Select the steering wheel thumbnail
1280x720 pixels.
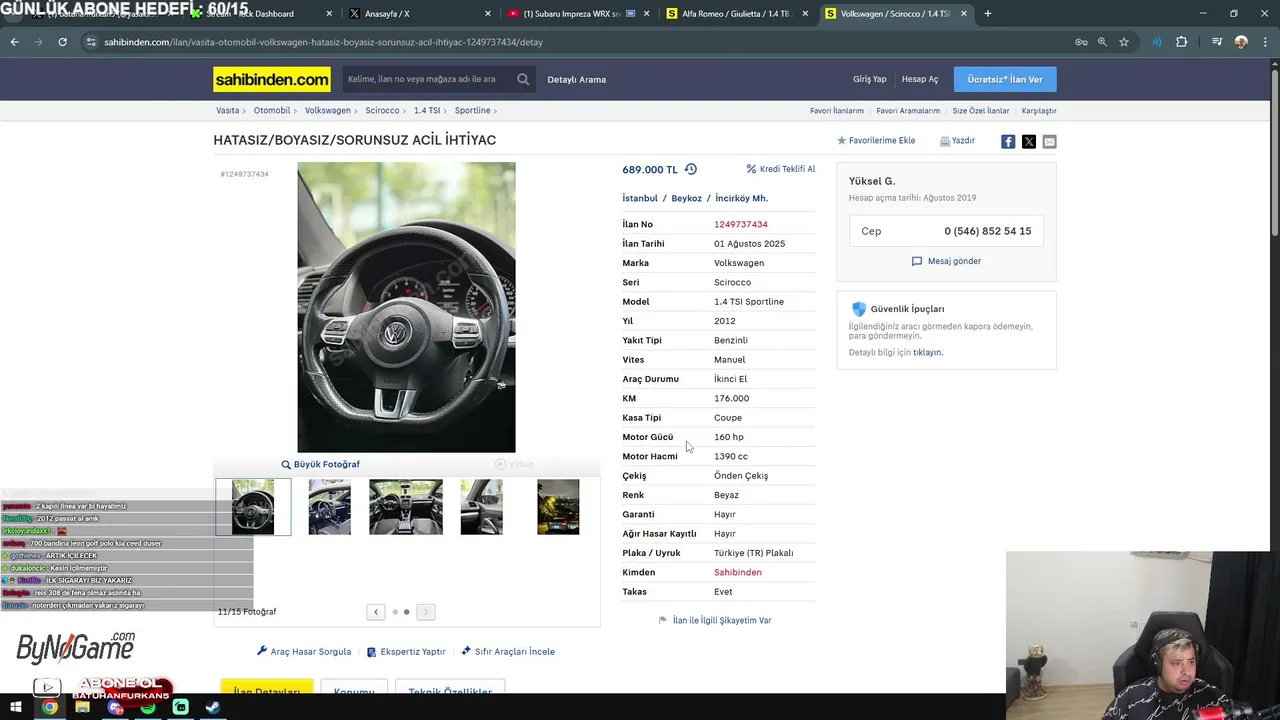(253, 507)
